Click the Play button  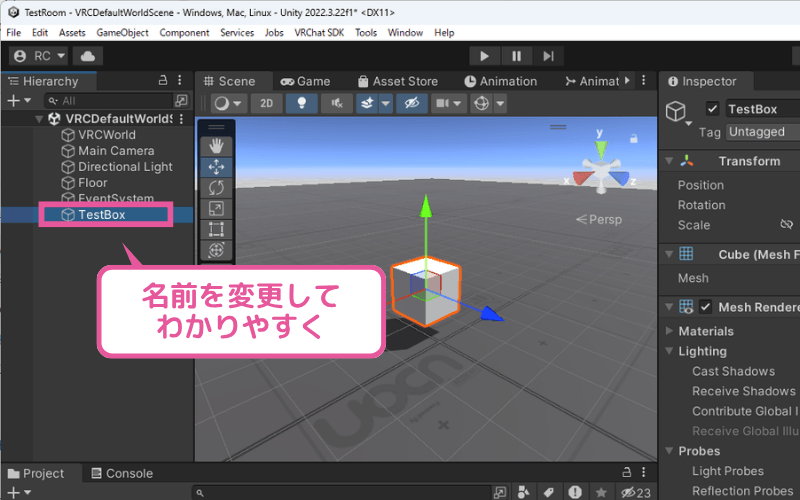[x=484, y=56]
